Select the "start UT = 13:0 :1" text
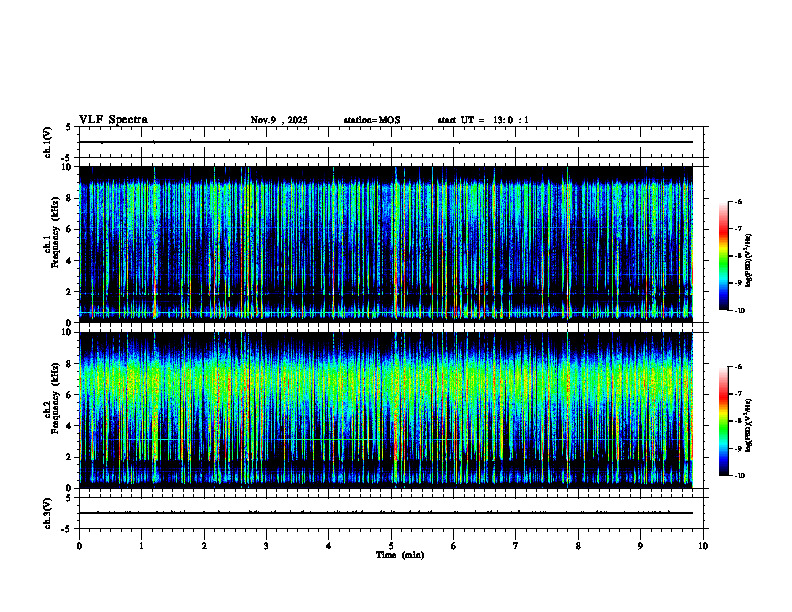Screen dimensions: 792x612 coord(483,120)
